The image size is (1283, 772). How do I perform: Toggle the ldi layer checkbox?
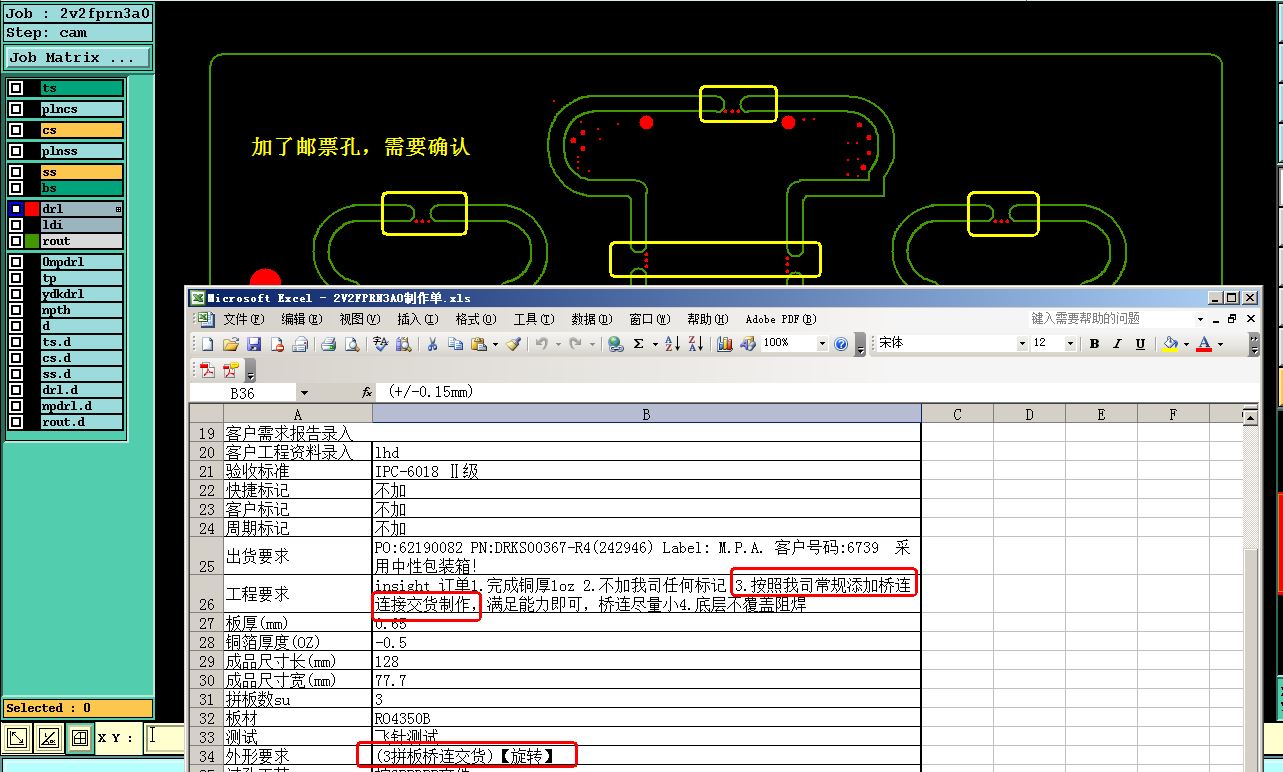click(16, 225)
